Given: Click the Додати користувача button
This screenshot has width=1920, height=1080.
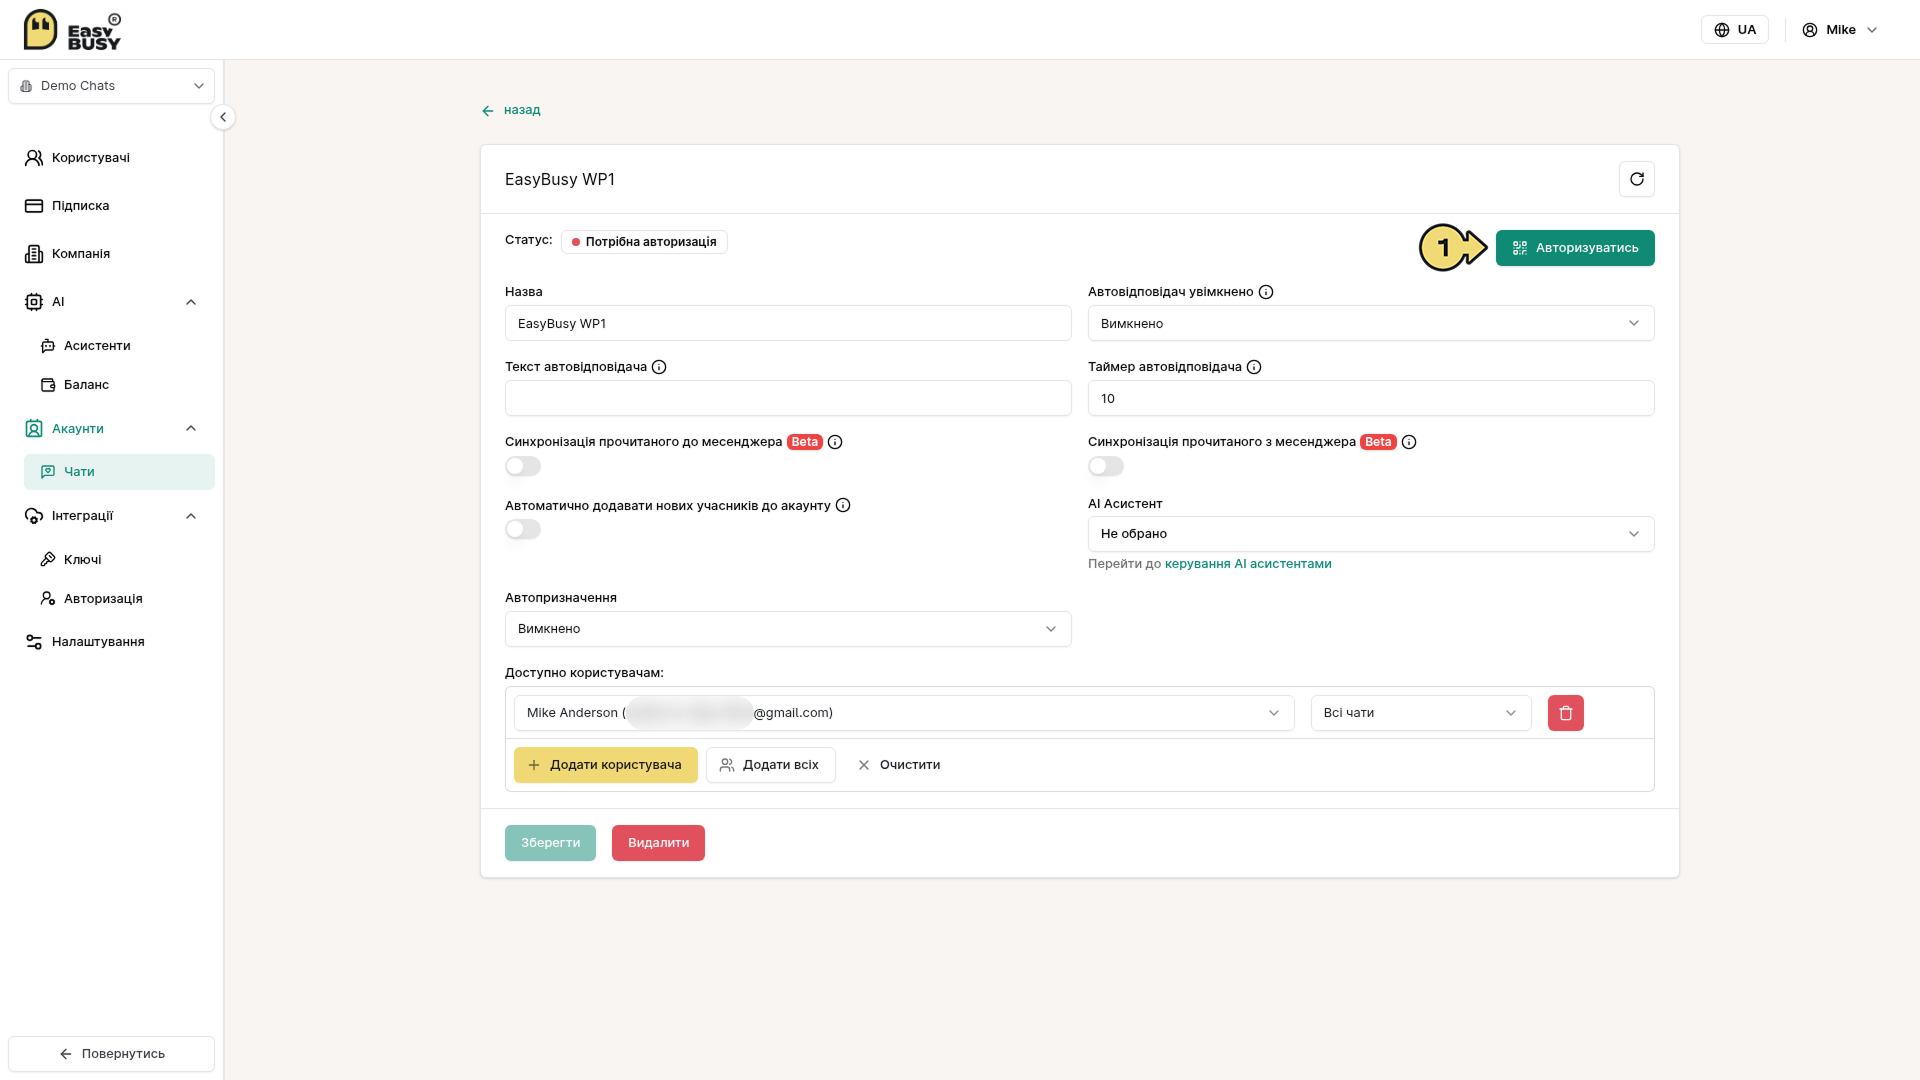Looking at the screenshot, I should tap(606, 765).
